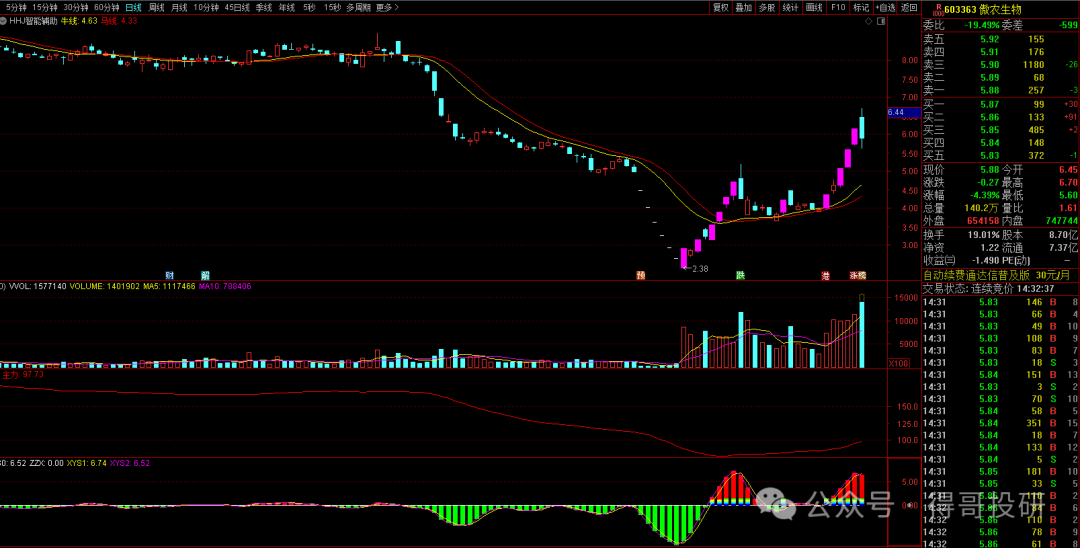This screenshot has width=1080, height=548.
Task: Select the 周线 weekly chart tab
Action: (156, 8)
